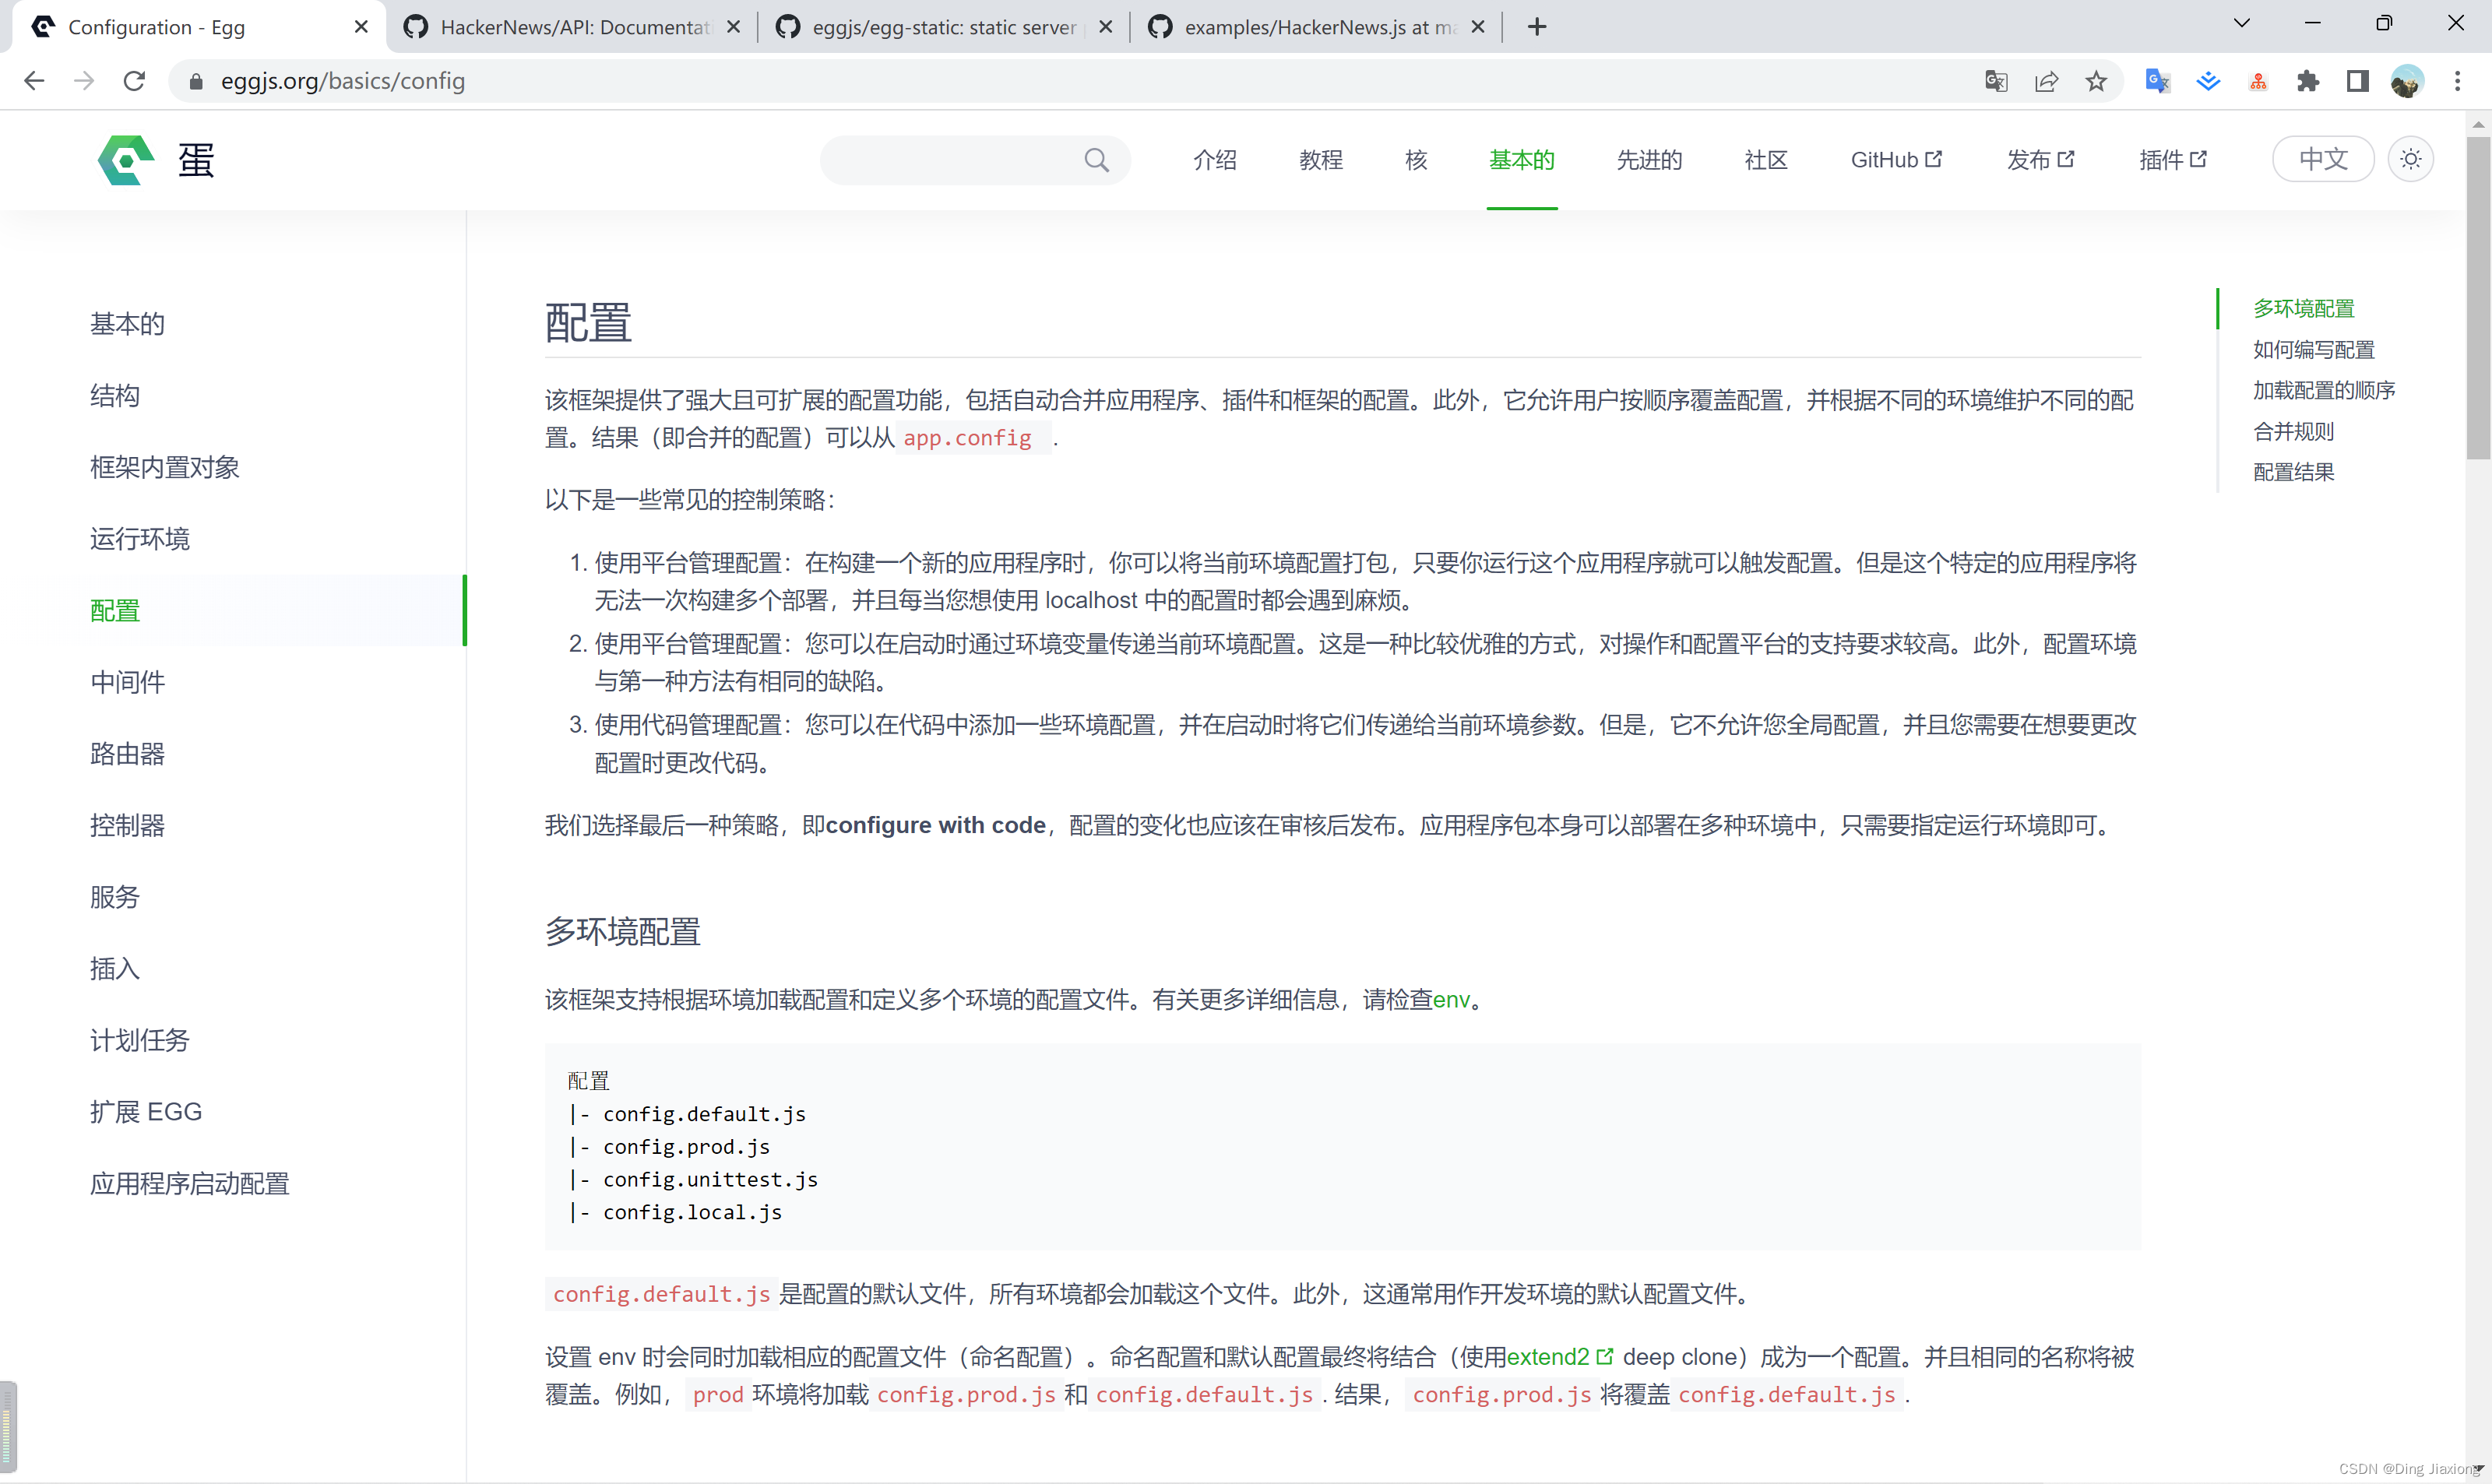Click the page vertical scrollbar thumb
Viewport: 2492px width, 1484px height.
(x=2478, y=297)
